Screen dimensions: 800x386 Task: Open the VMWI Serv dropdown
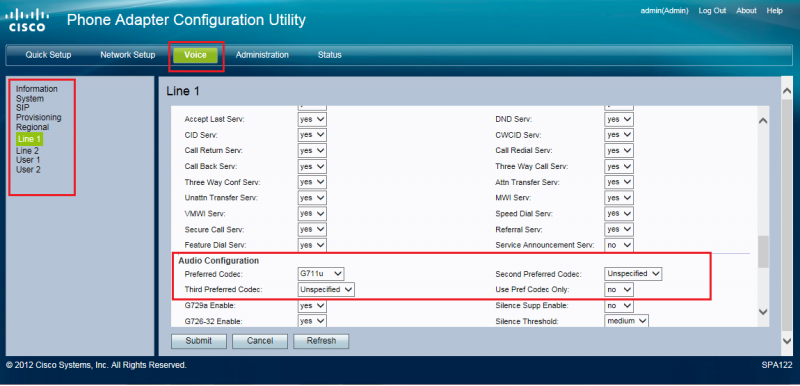coord(312,214)
